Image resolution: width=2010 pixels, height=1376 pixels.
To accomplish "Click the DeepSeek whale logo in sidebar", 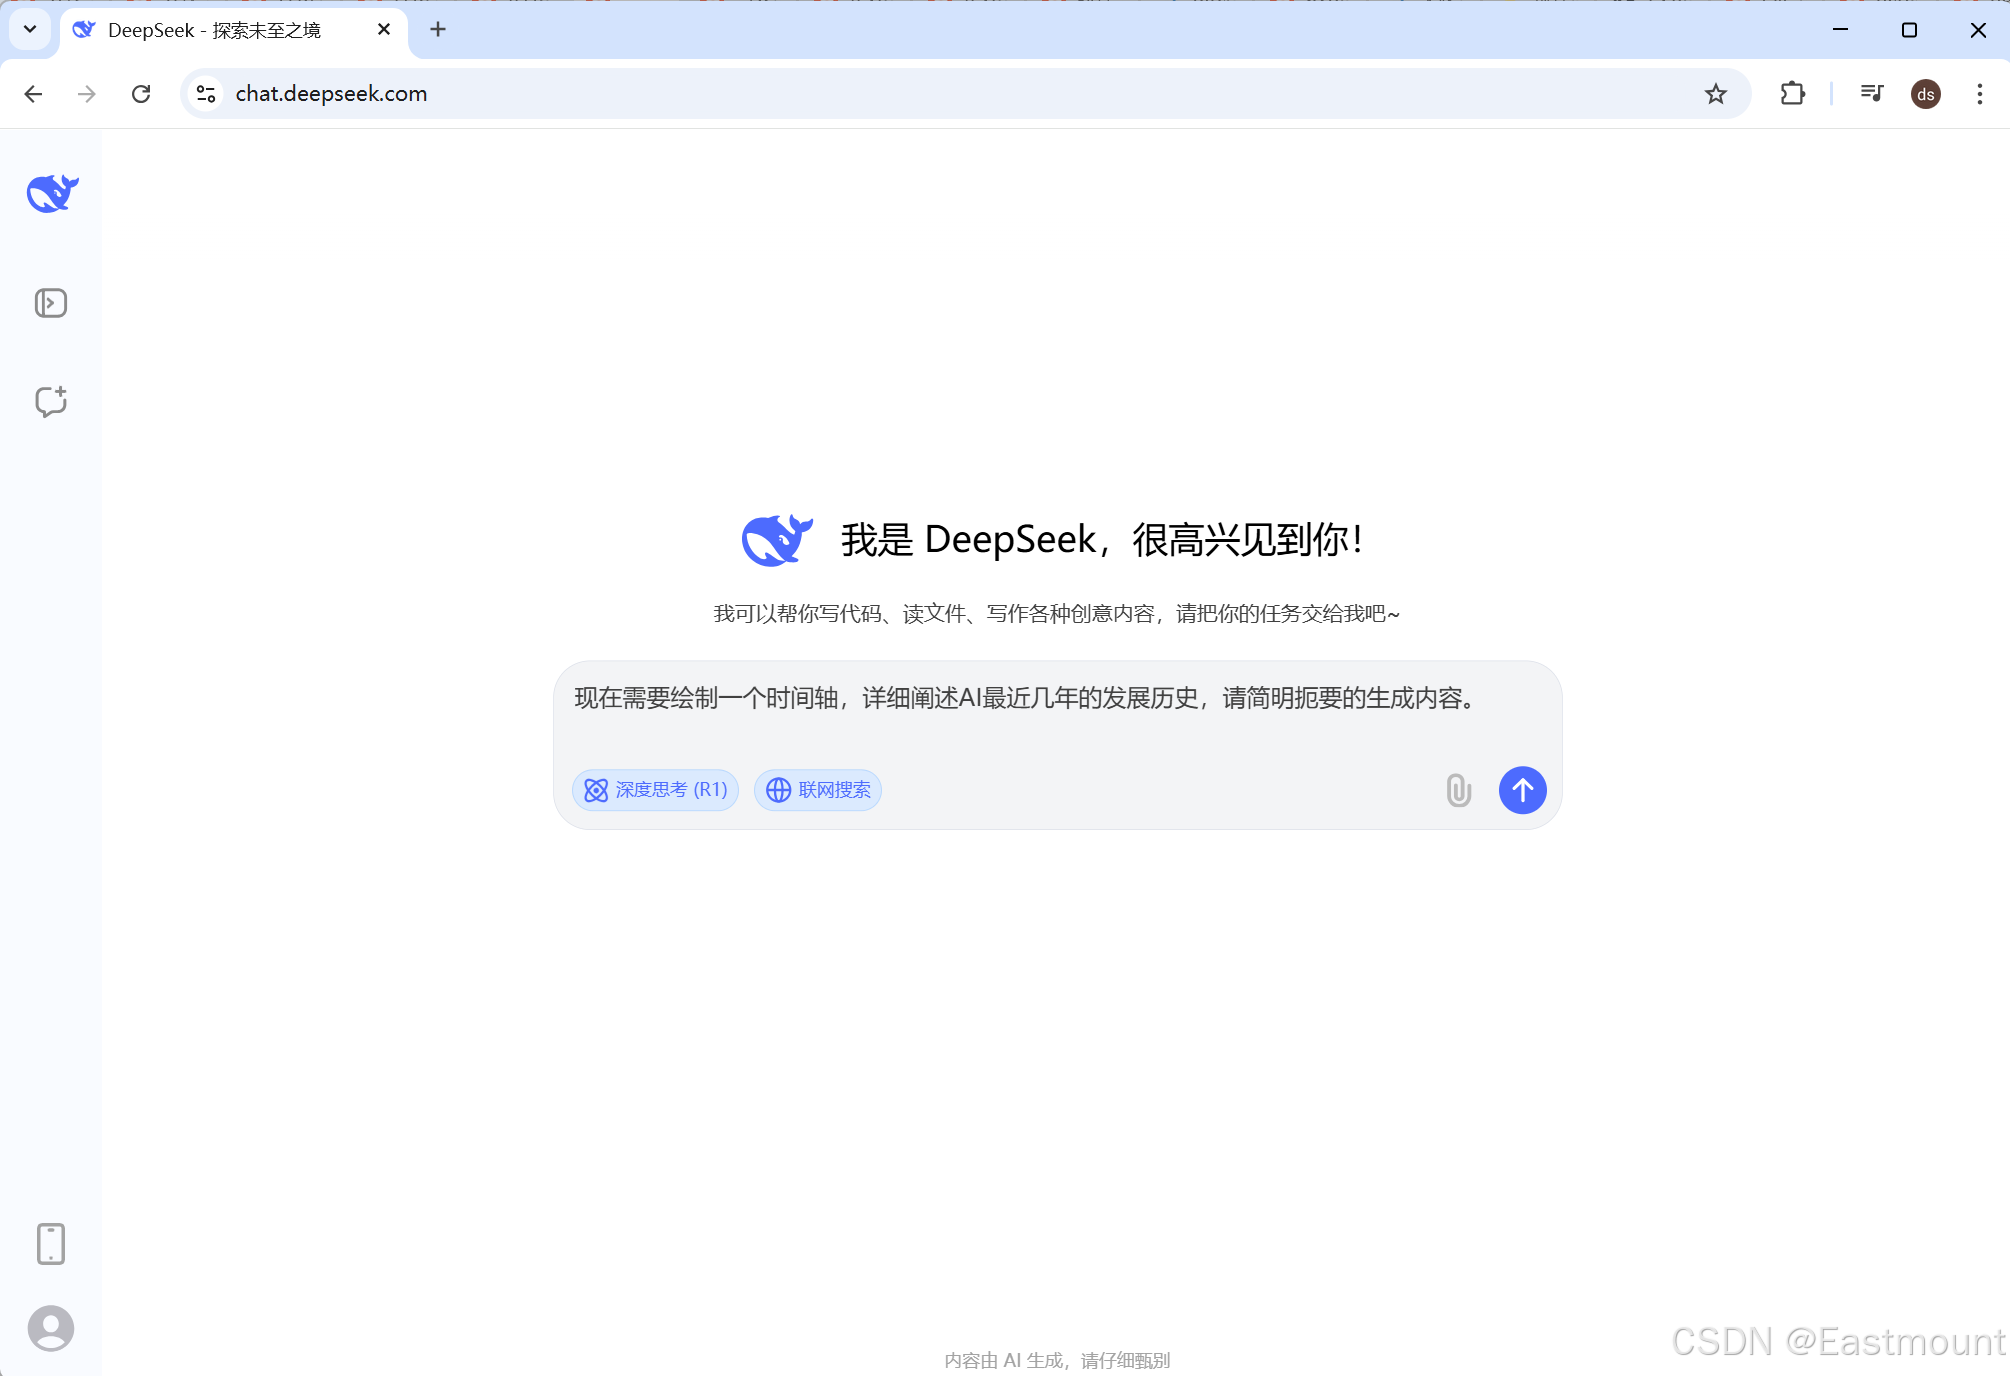I will click(x=52, y=193).
